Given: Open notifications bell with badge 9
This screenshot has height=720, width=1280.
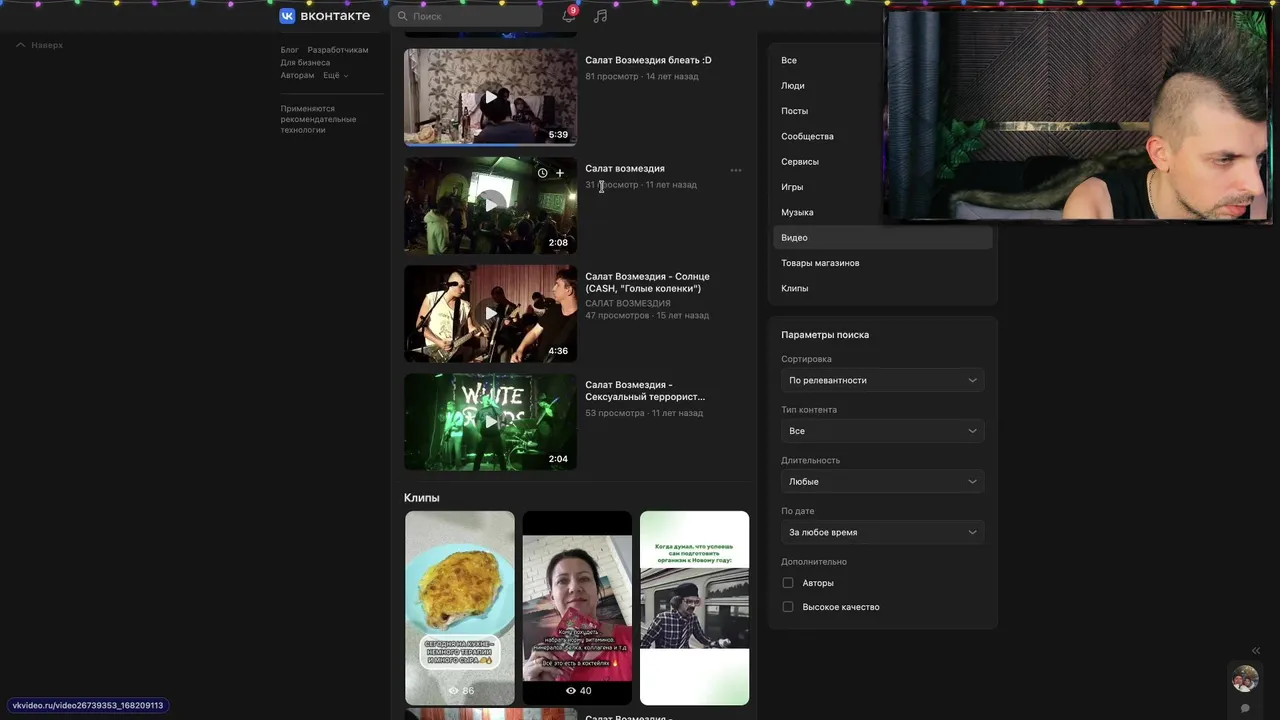Looking at the screenshot, I should click(x=568, y=16).
